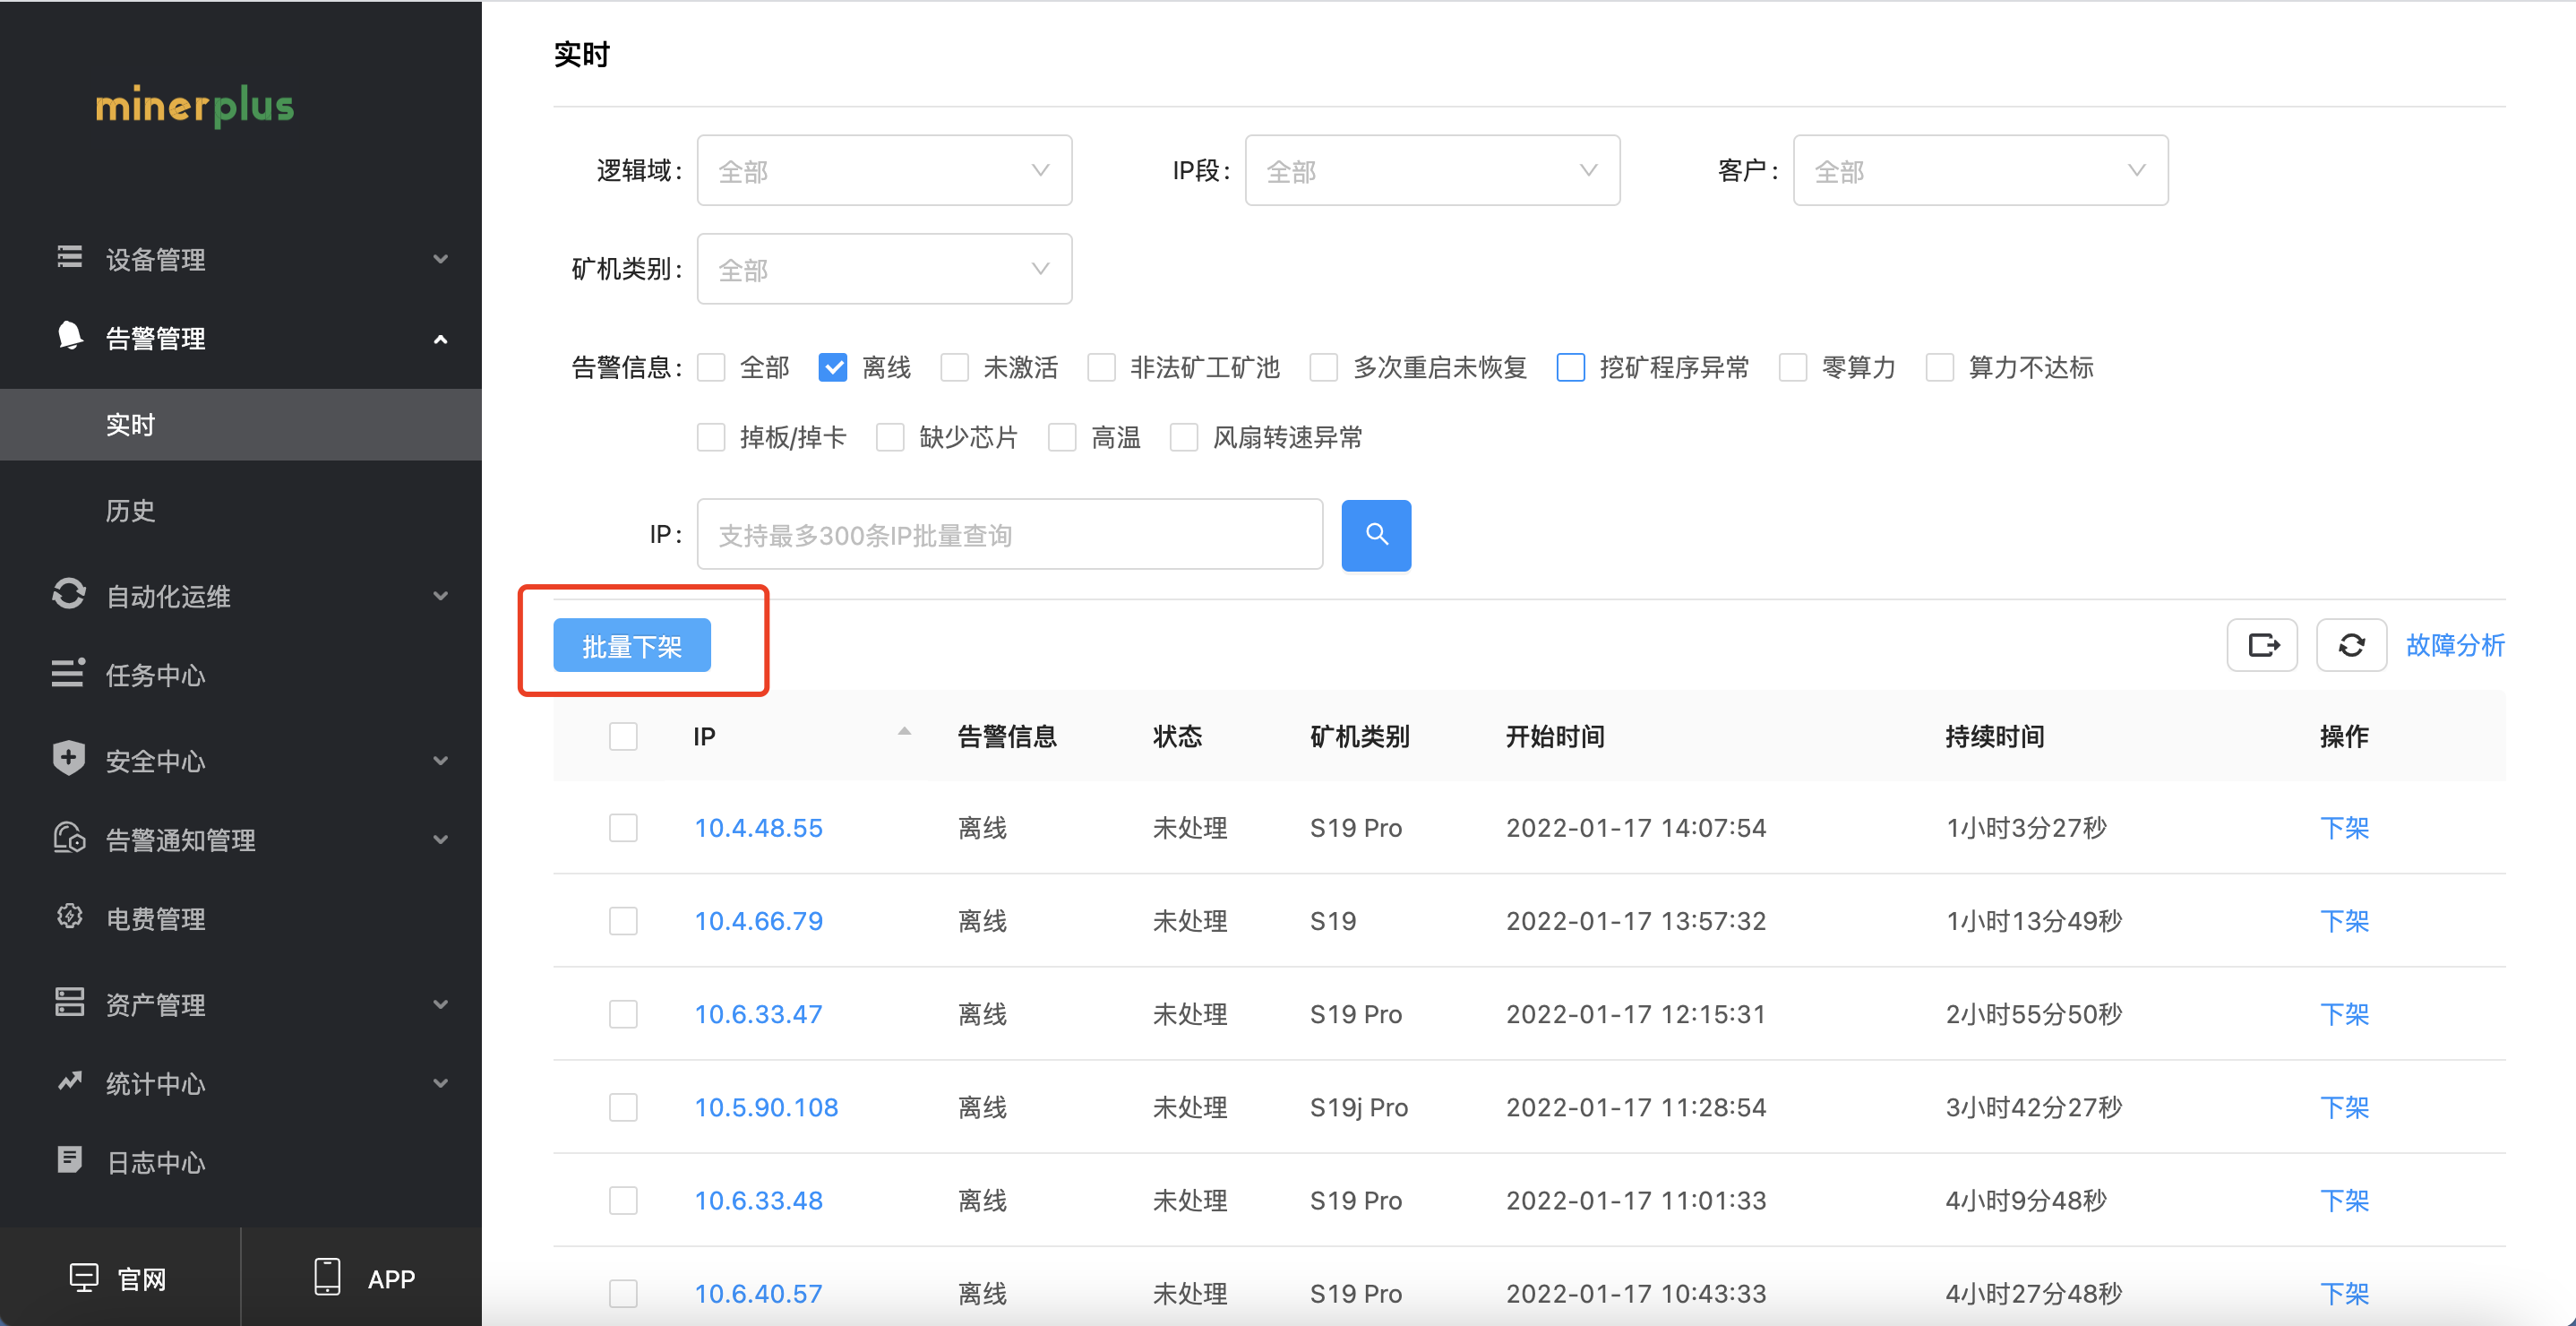Image resolution: width=2576 pixels, height=1326 pixels.
Task: Click the minerplus logo
Action: 195,106
